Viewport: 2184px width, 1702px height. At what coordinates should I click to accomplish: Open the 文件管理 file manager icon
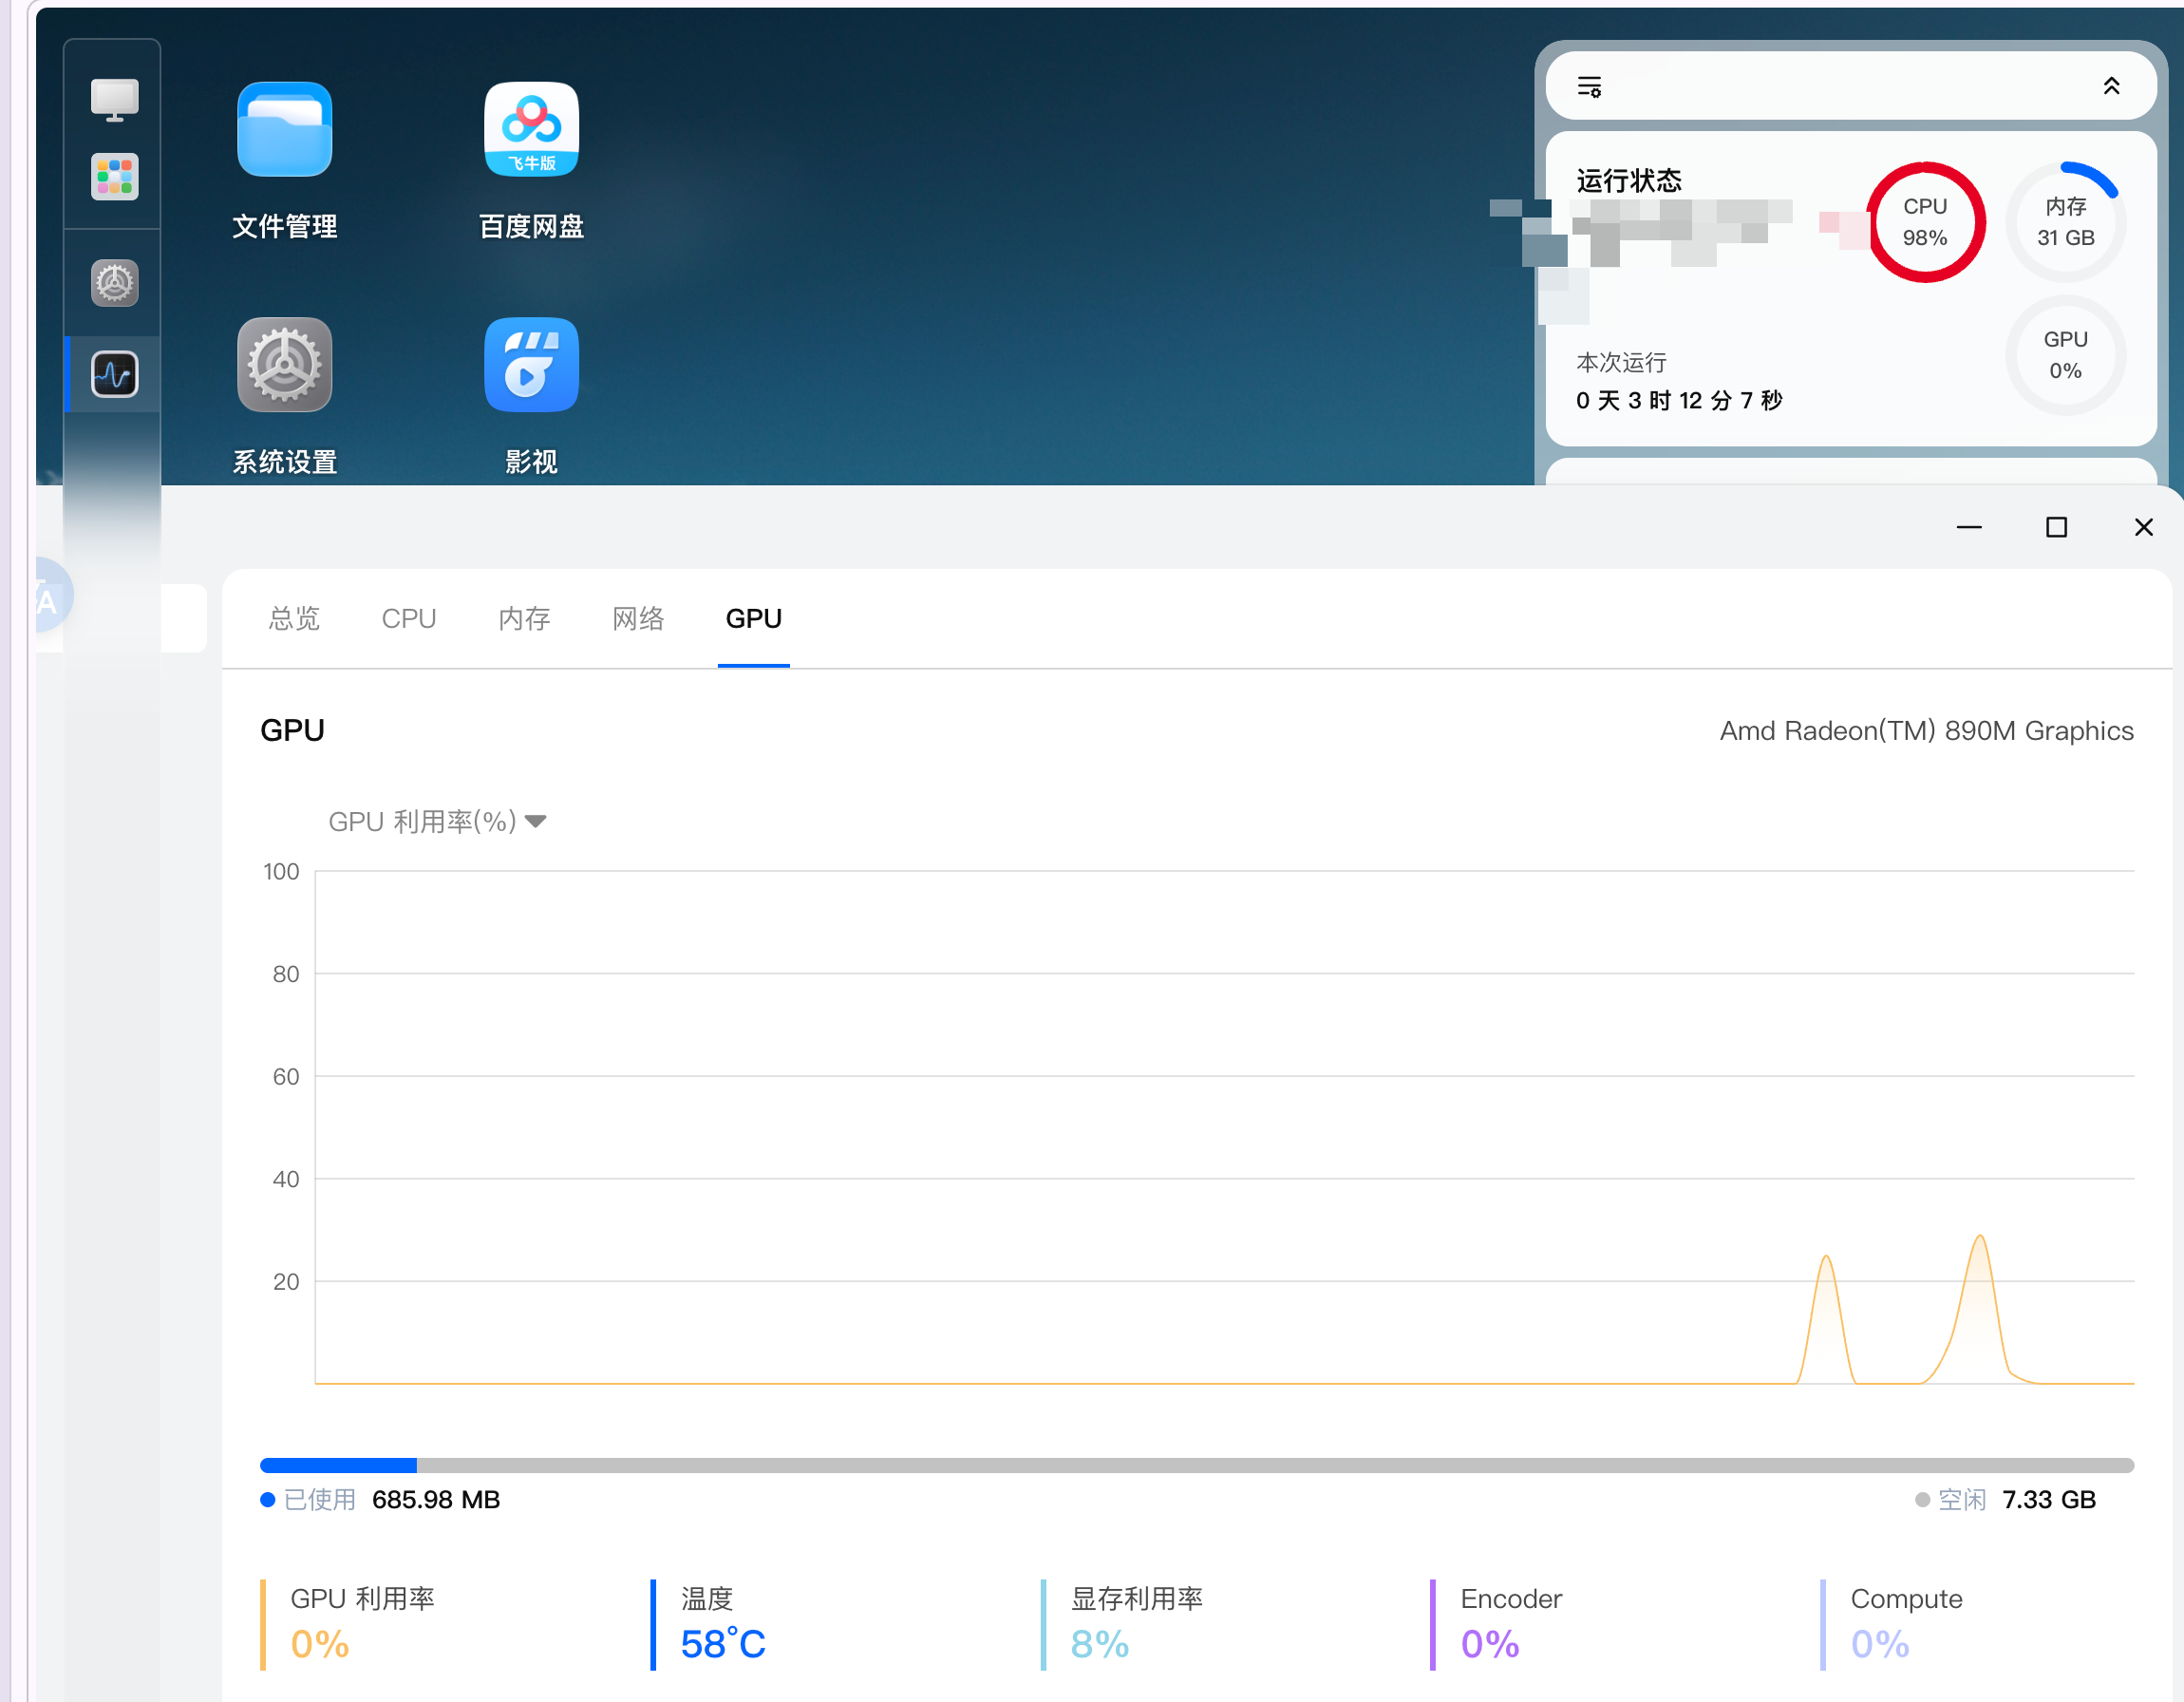pyautogui.click(x=284, y=130)
